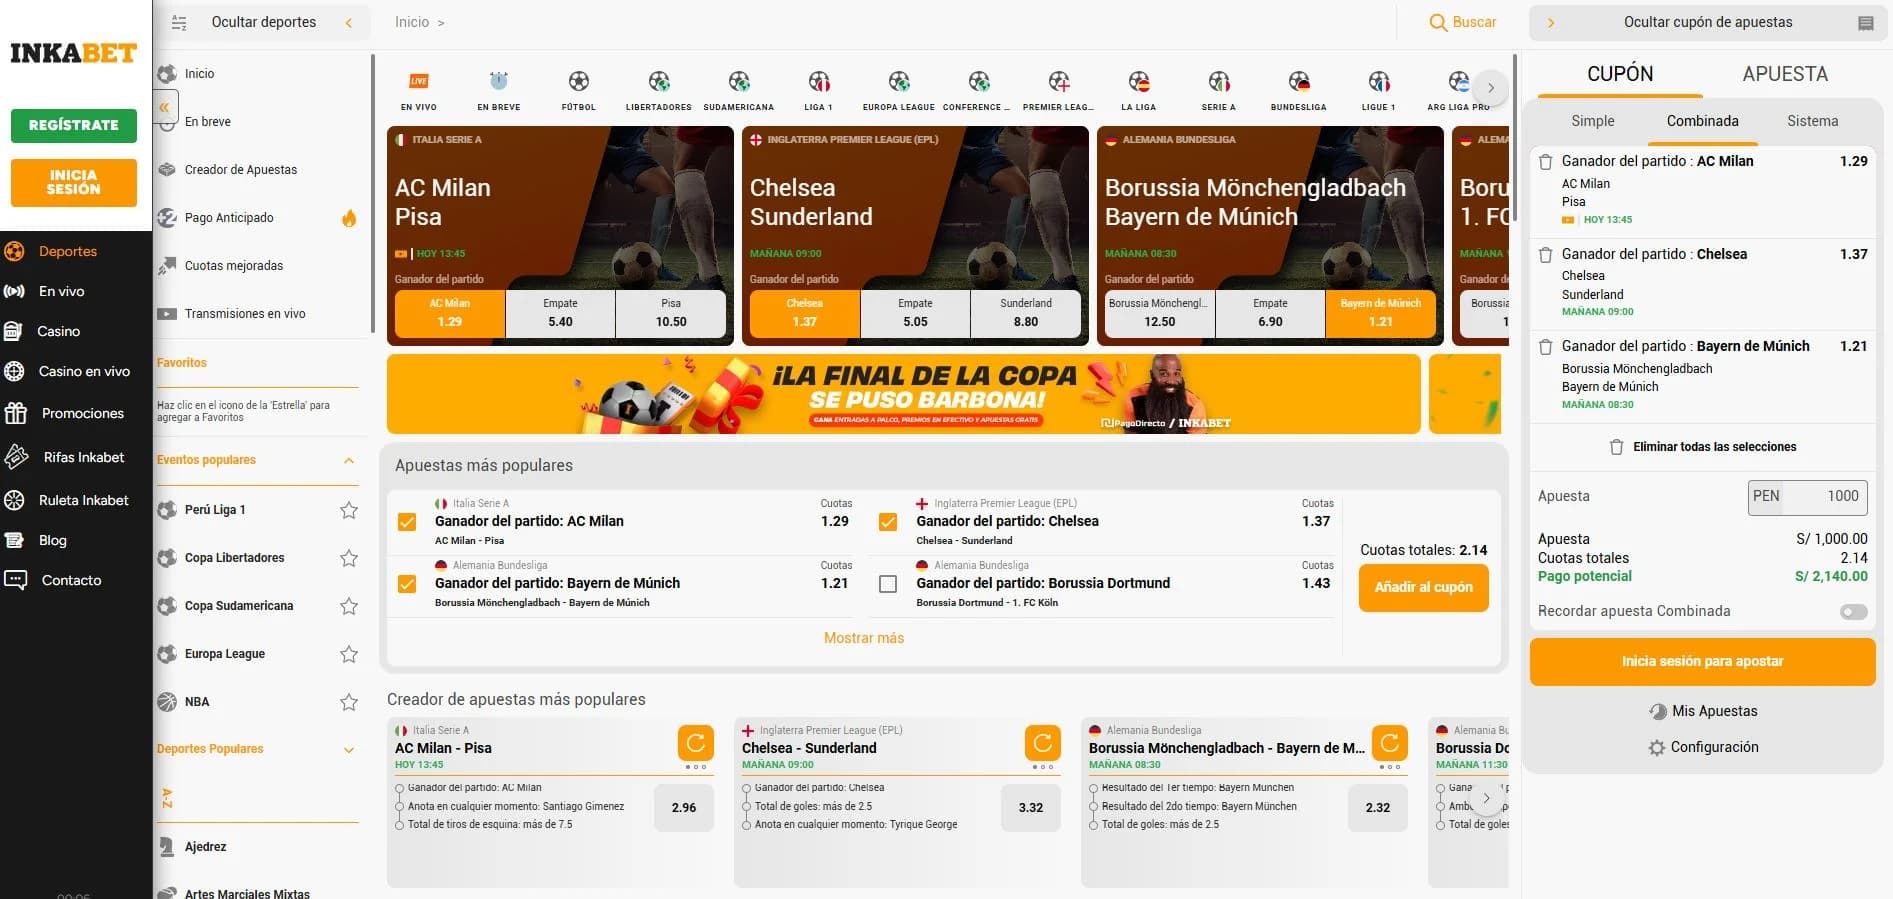Toggle Recordar apuesta Combinada switch
This screenshot has width=1893, height=899.
tap(1853, 612)
